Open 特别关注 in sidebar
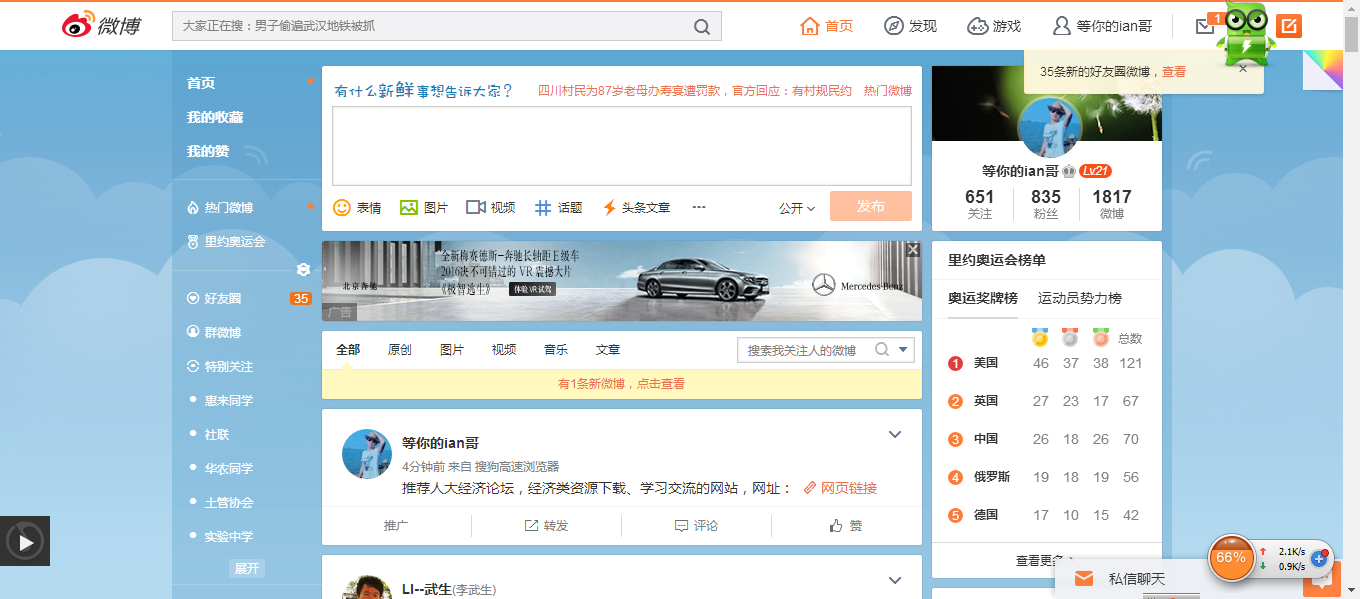Viewport: 1360px width, 599px height. click(228, 366)
